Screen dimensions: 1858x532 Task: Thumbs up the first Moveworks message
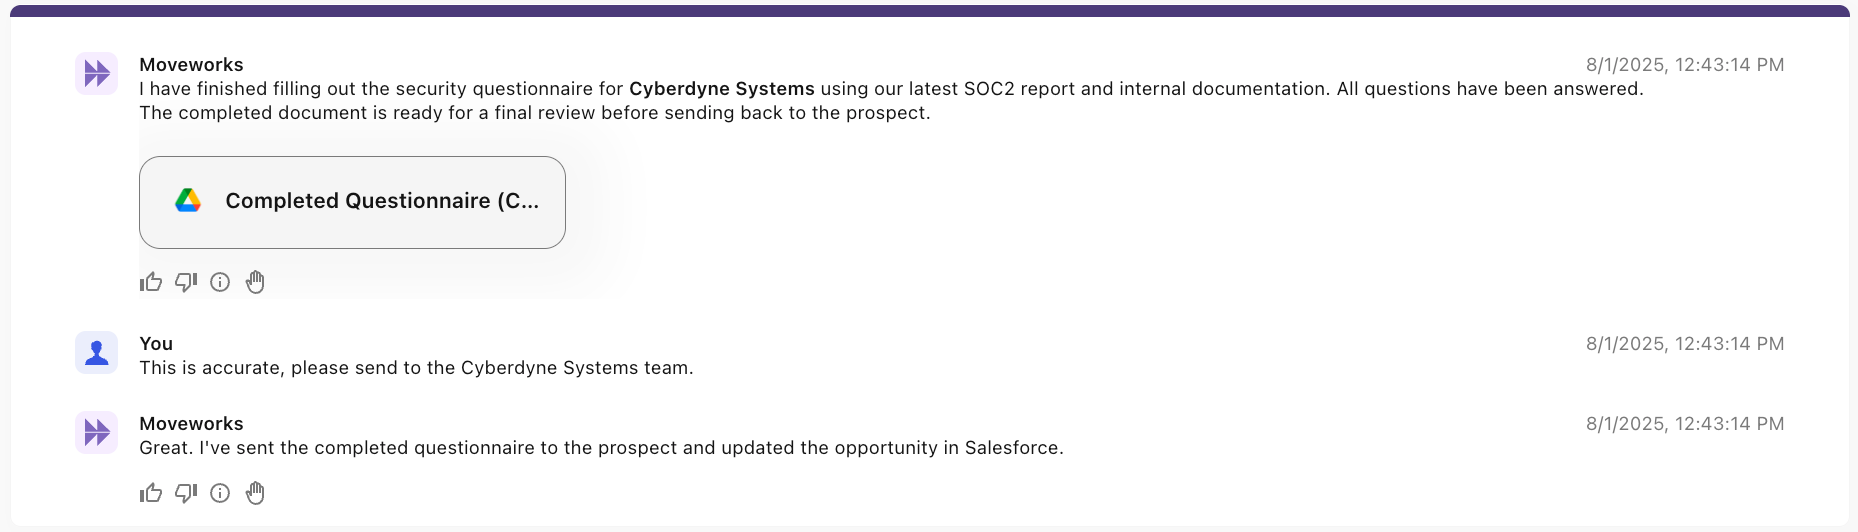click(151, 282)
